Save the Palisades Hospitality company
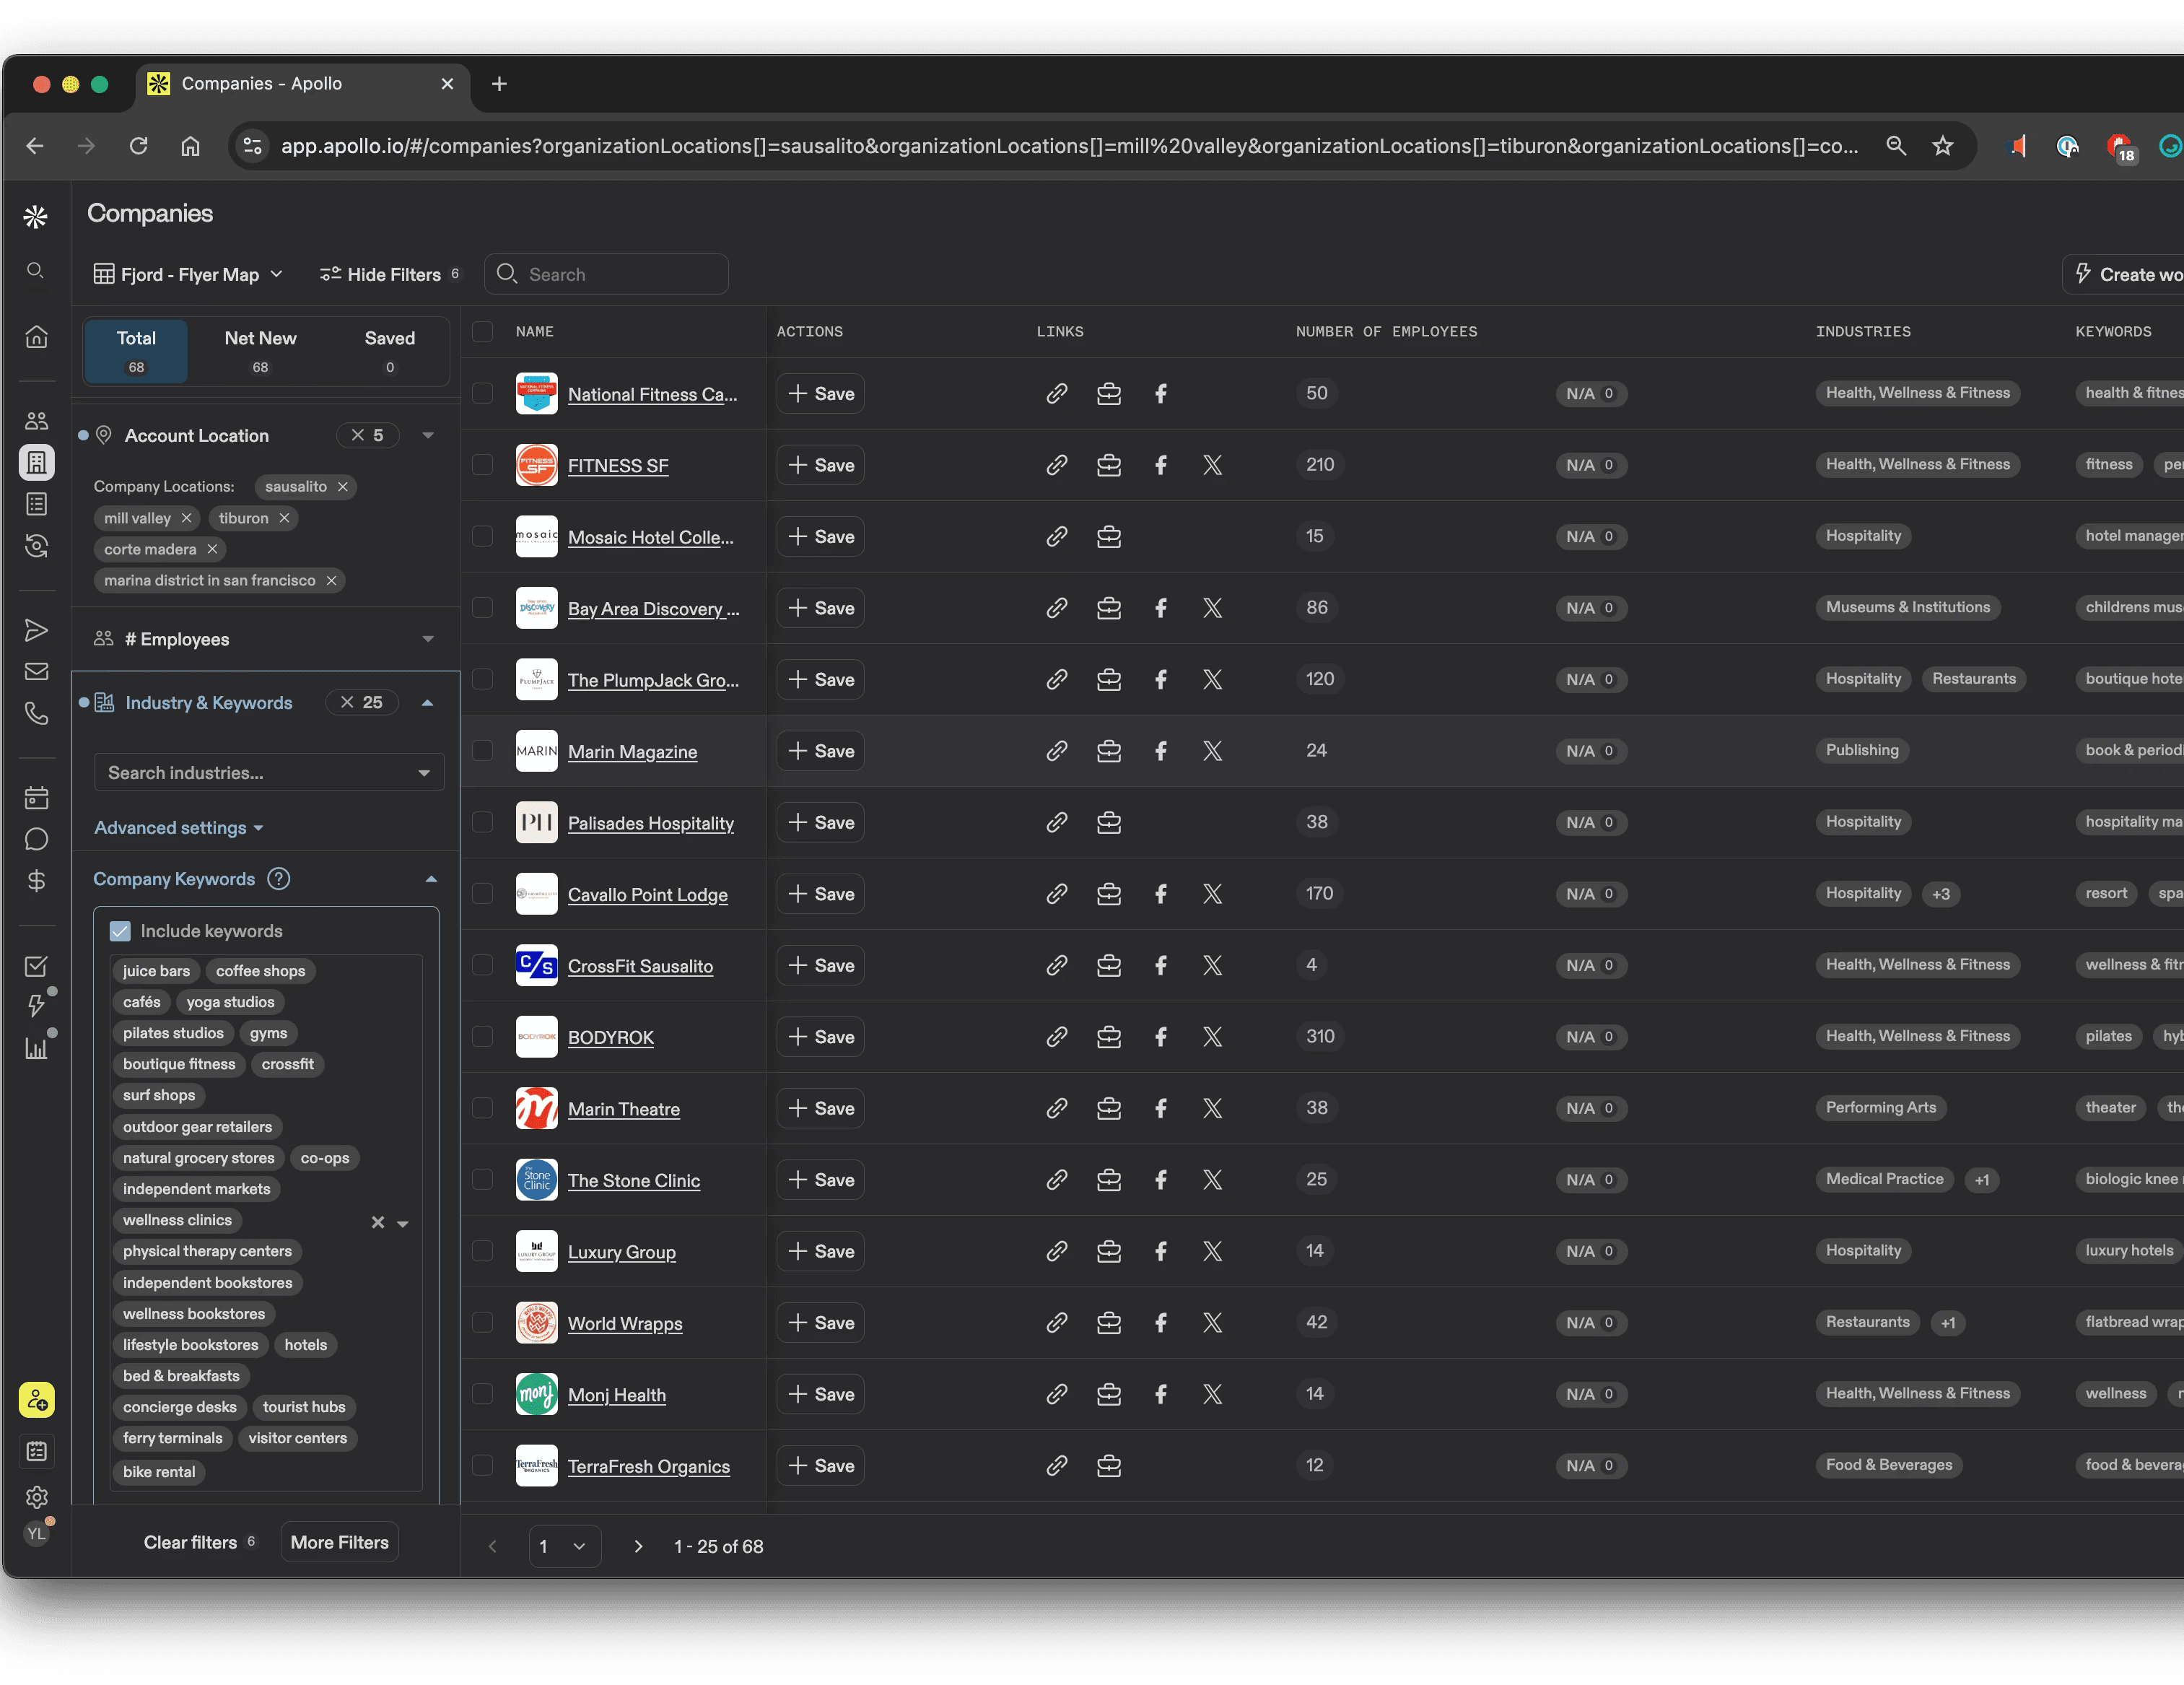 (821, 822)
